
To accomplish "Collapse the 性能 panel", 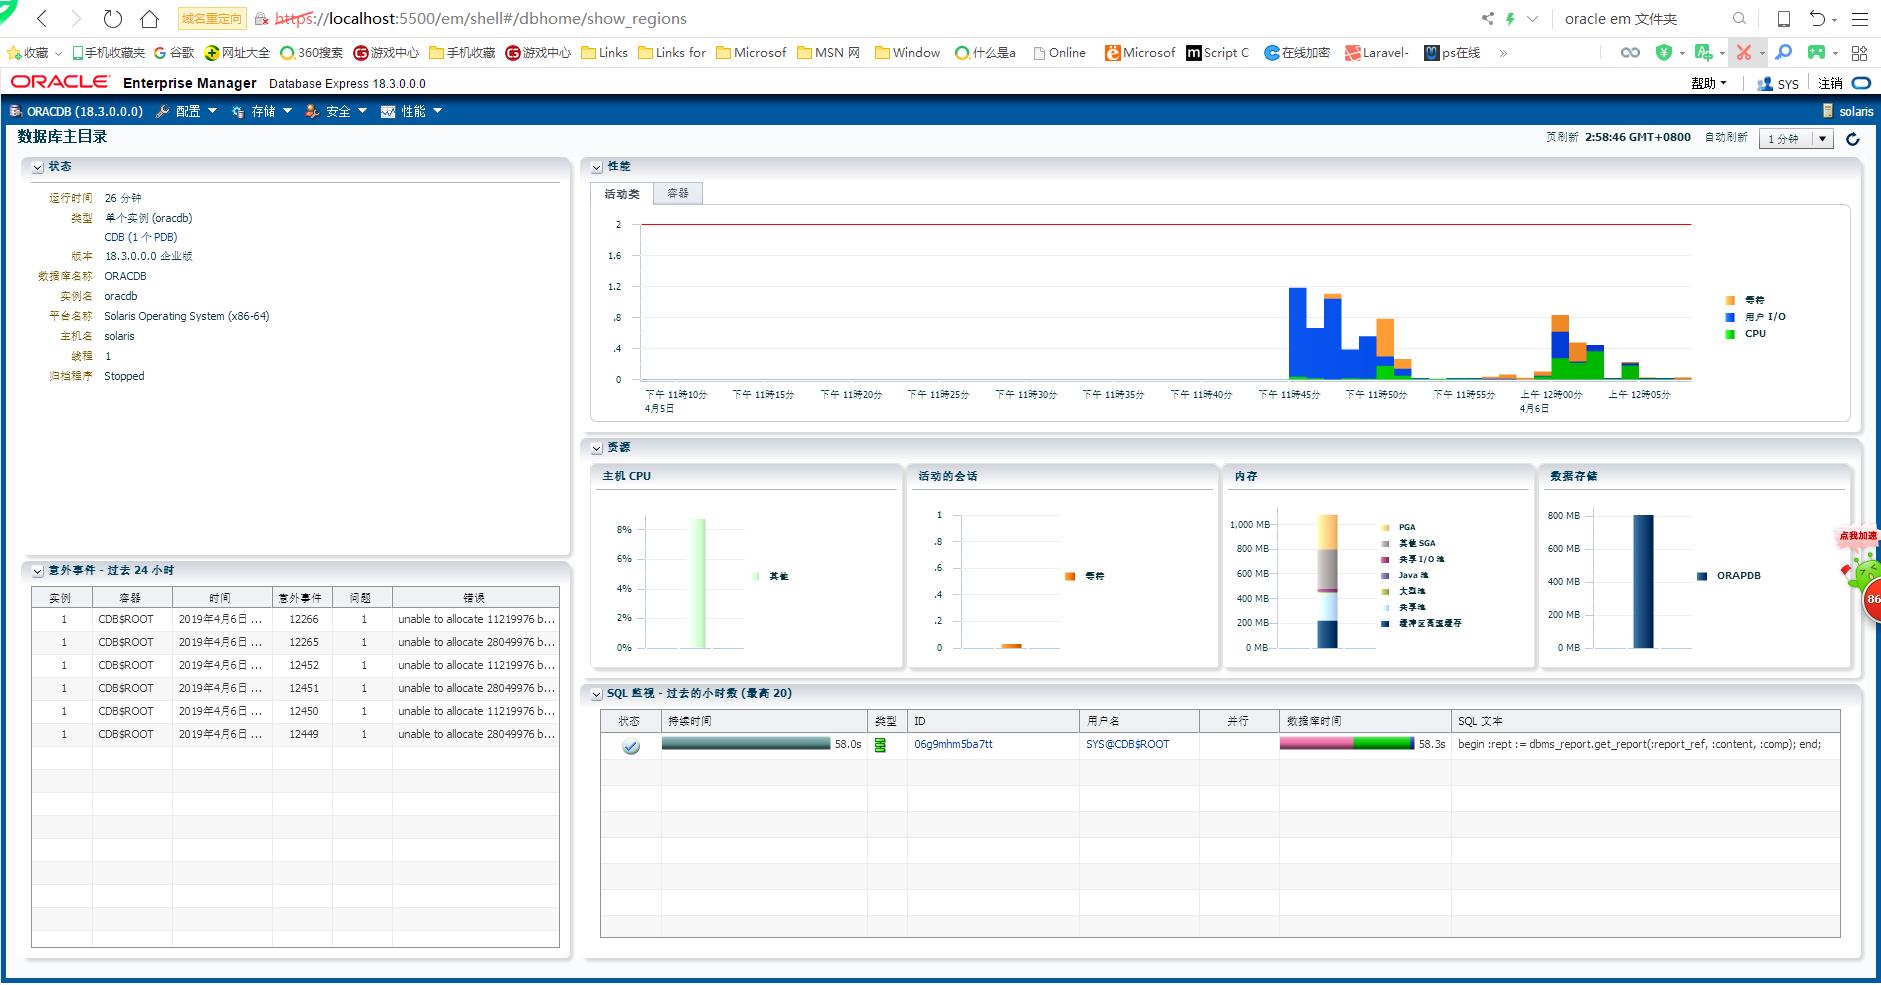I will tap(595, 166).
